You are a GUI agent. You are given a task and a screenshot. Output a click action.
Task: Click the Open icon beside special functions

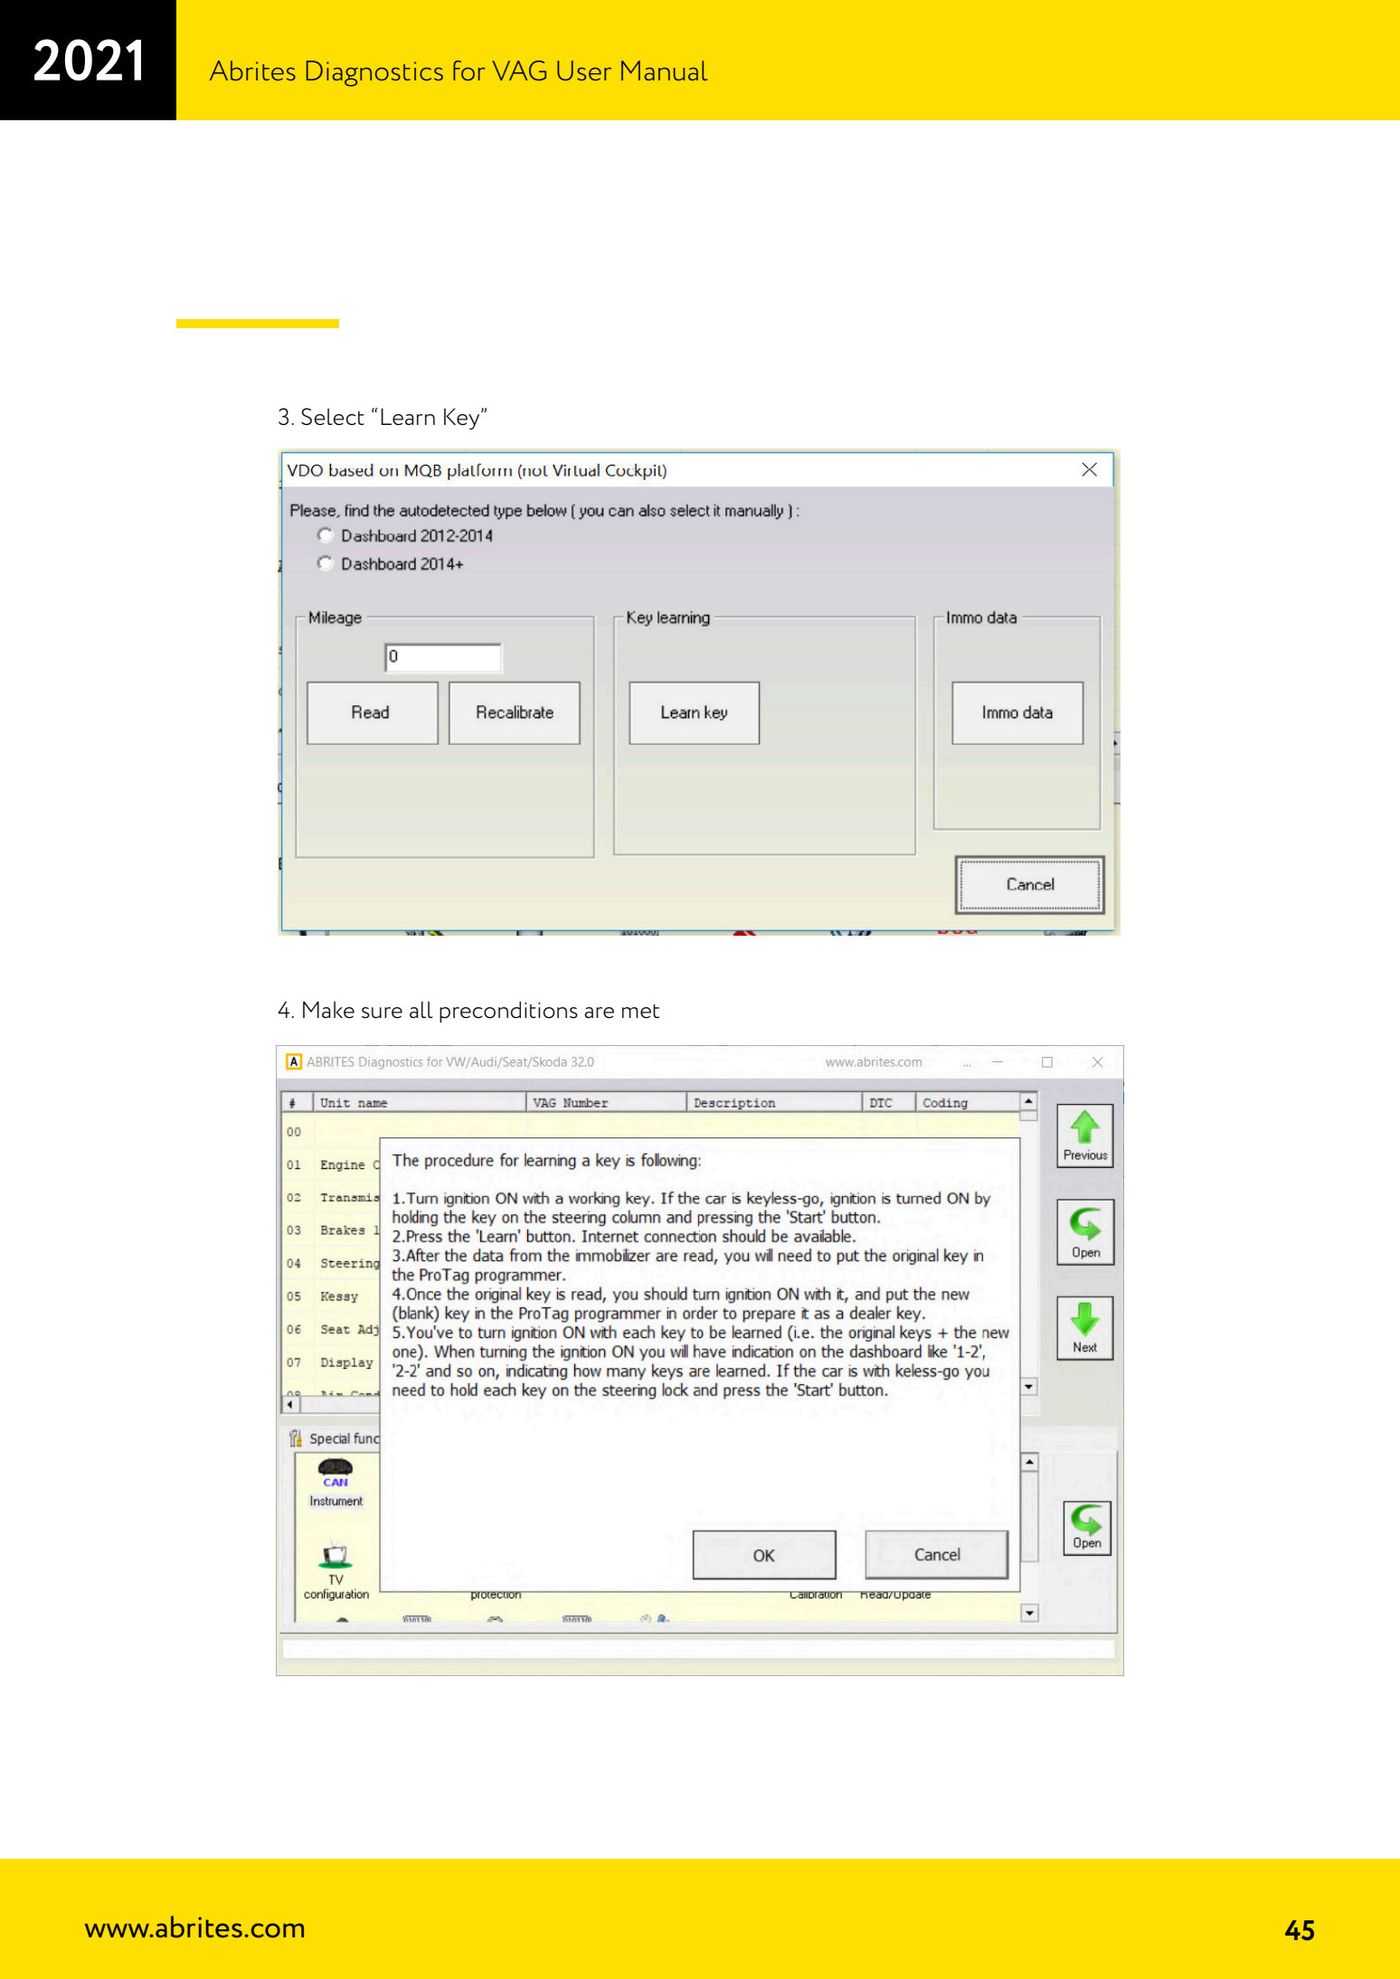[1087, 1528]
